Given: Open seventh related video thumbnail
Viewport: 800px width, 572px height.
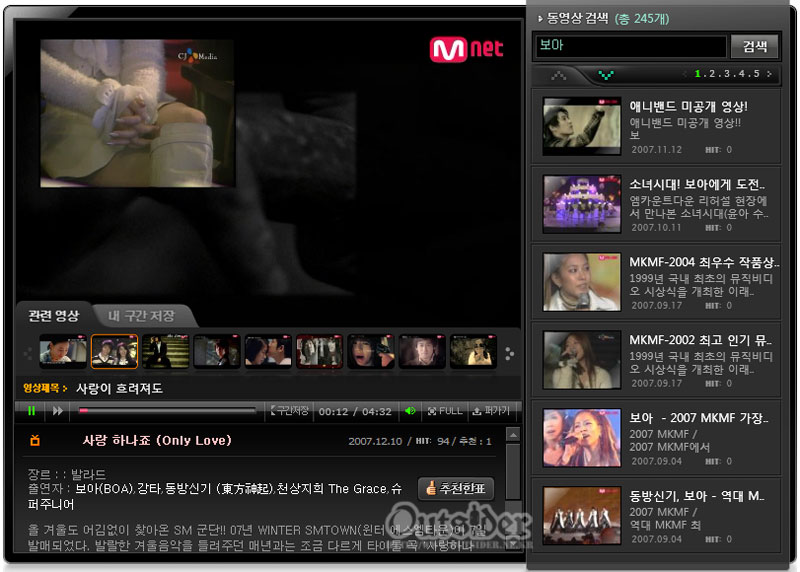Looking at the screenshot, I should 370,352.
